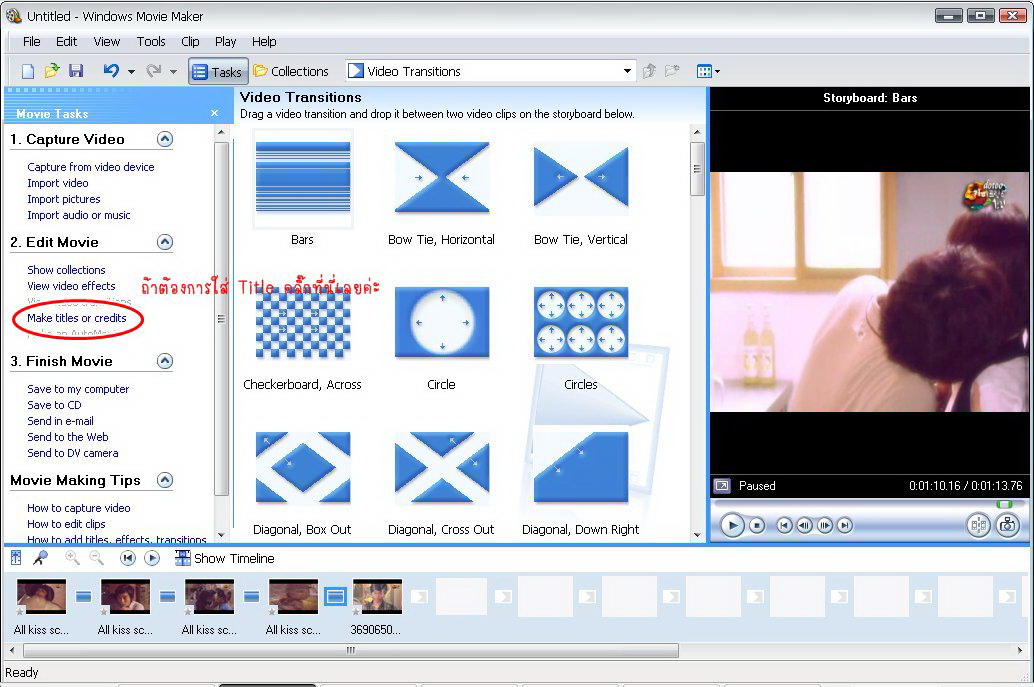The image size is (1034, 687).
Task: Click the Redo arrow icon
Action: (x=154, y=71)
